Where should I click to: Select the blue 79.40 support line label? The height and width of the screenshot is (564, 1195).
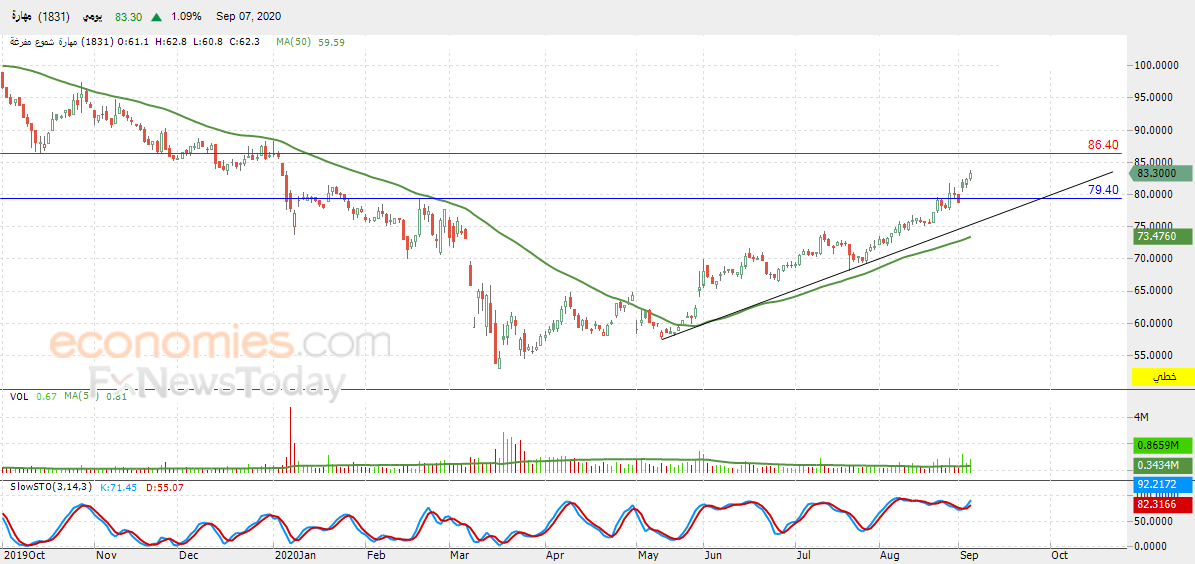pos(1103,190)
